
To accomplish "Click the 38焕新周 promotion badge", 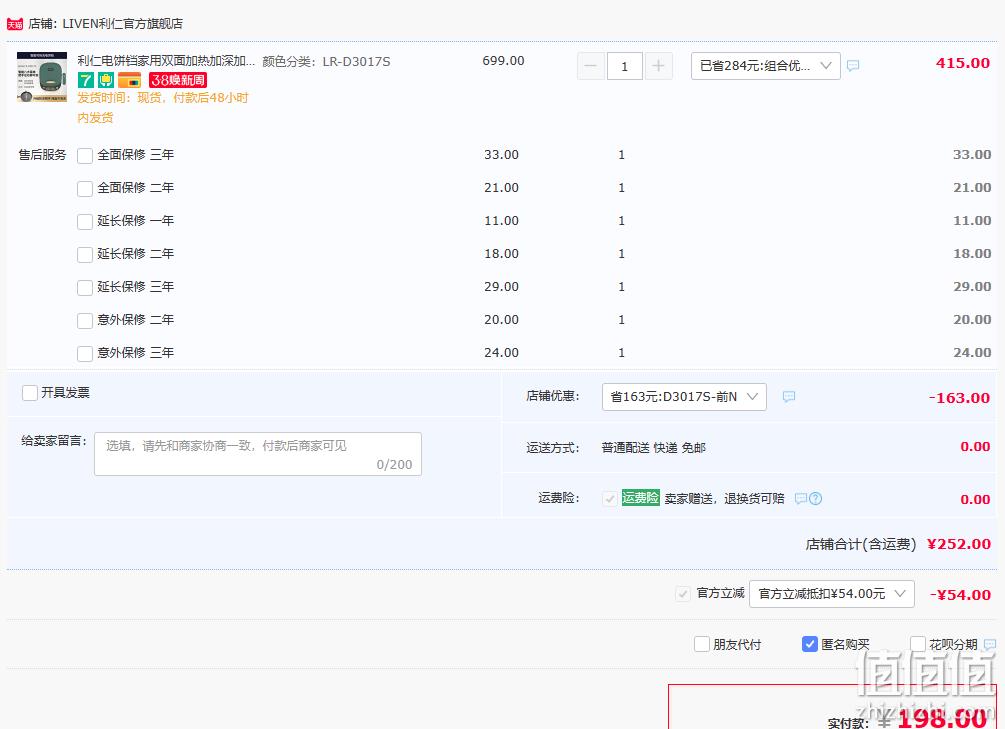I will [x=178, y=80].
